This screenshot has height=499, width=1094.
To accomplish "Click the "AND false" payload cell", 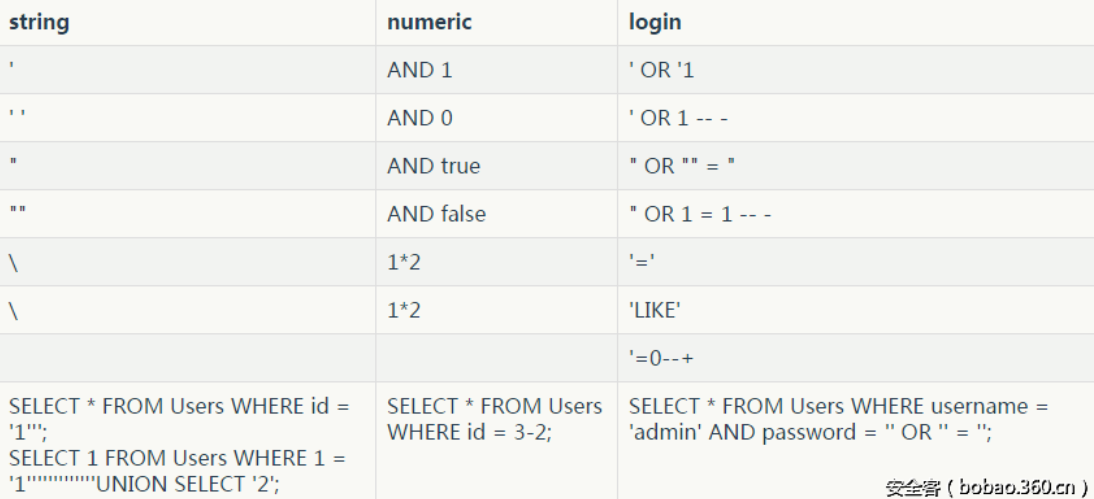I will (x=436, y=214).
